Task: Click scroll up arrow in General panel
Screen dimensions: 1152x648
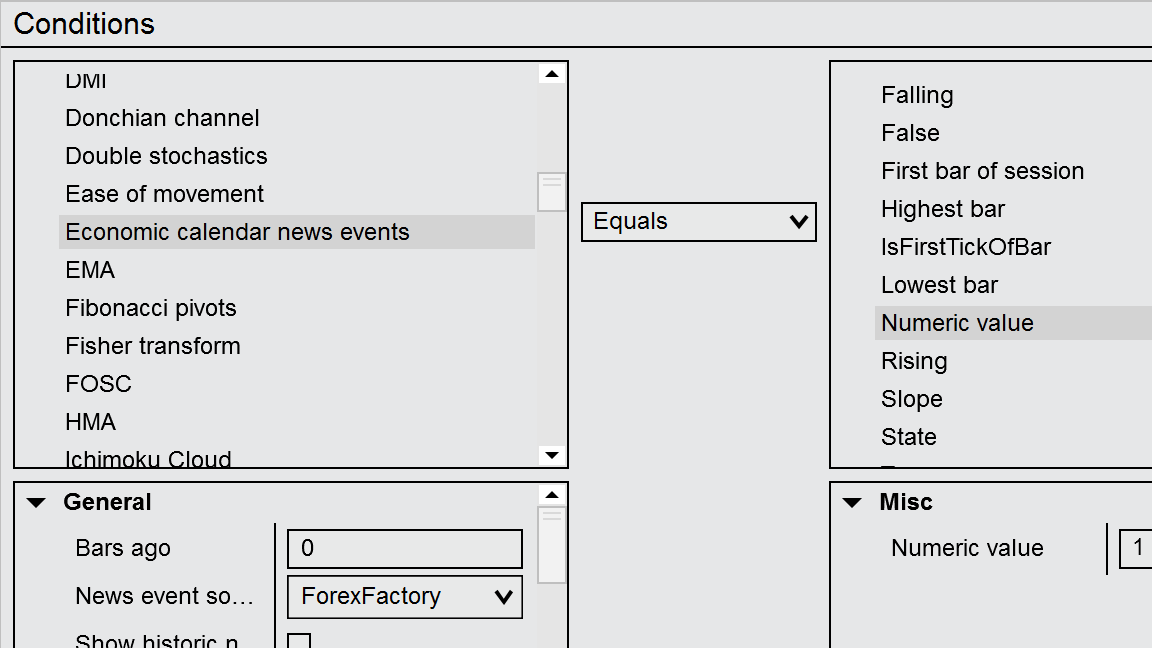Action: coord(551,495)
